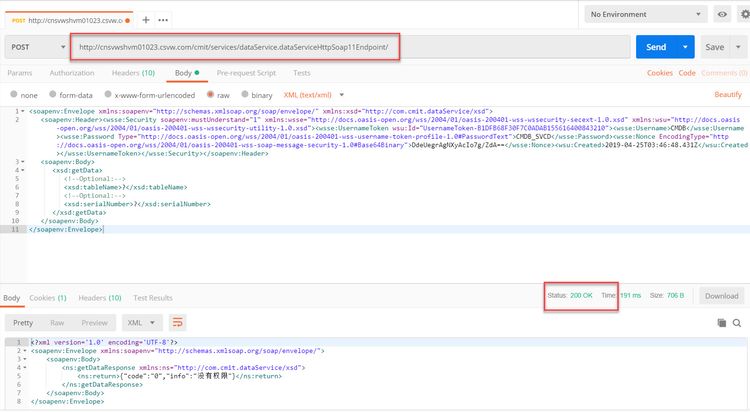750x412 pixels.
Task: Open a new request tab with plus icon
Action: click(x=146, y=19)
